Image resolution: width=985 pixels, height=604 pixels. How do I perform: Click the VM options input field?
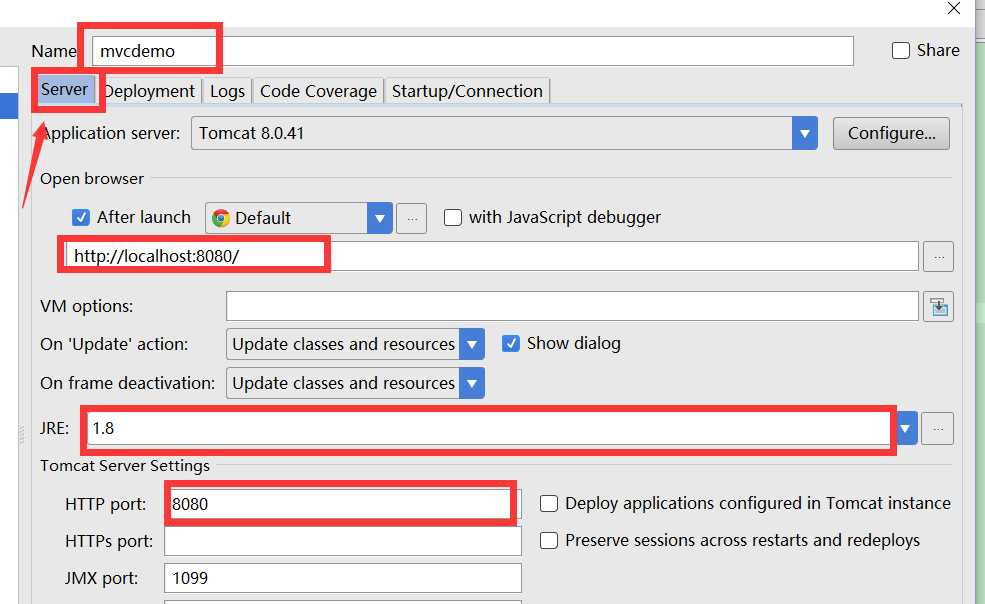(x=572, y=306)
